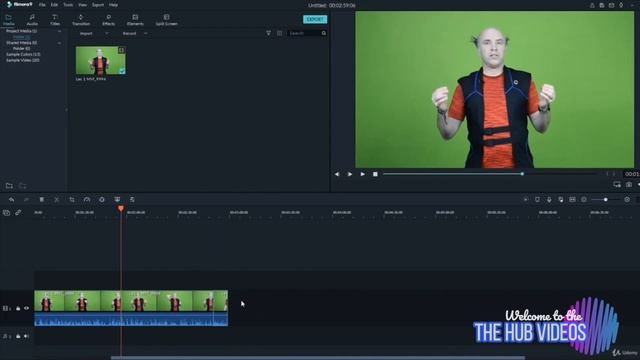Select Sample Video in media tree
640x360 pixels.
coord(23,60)
